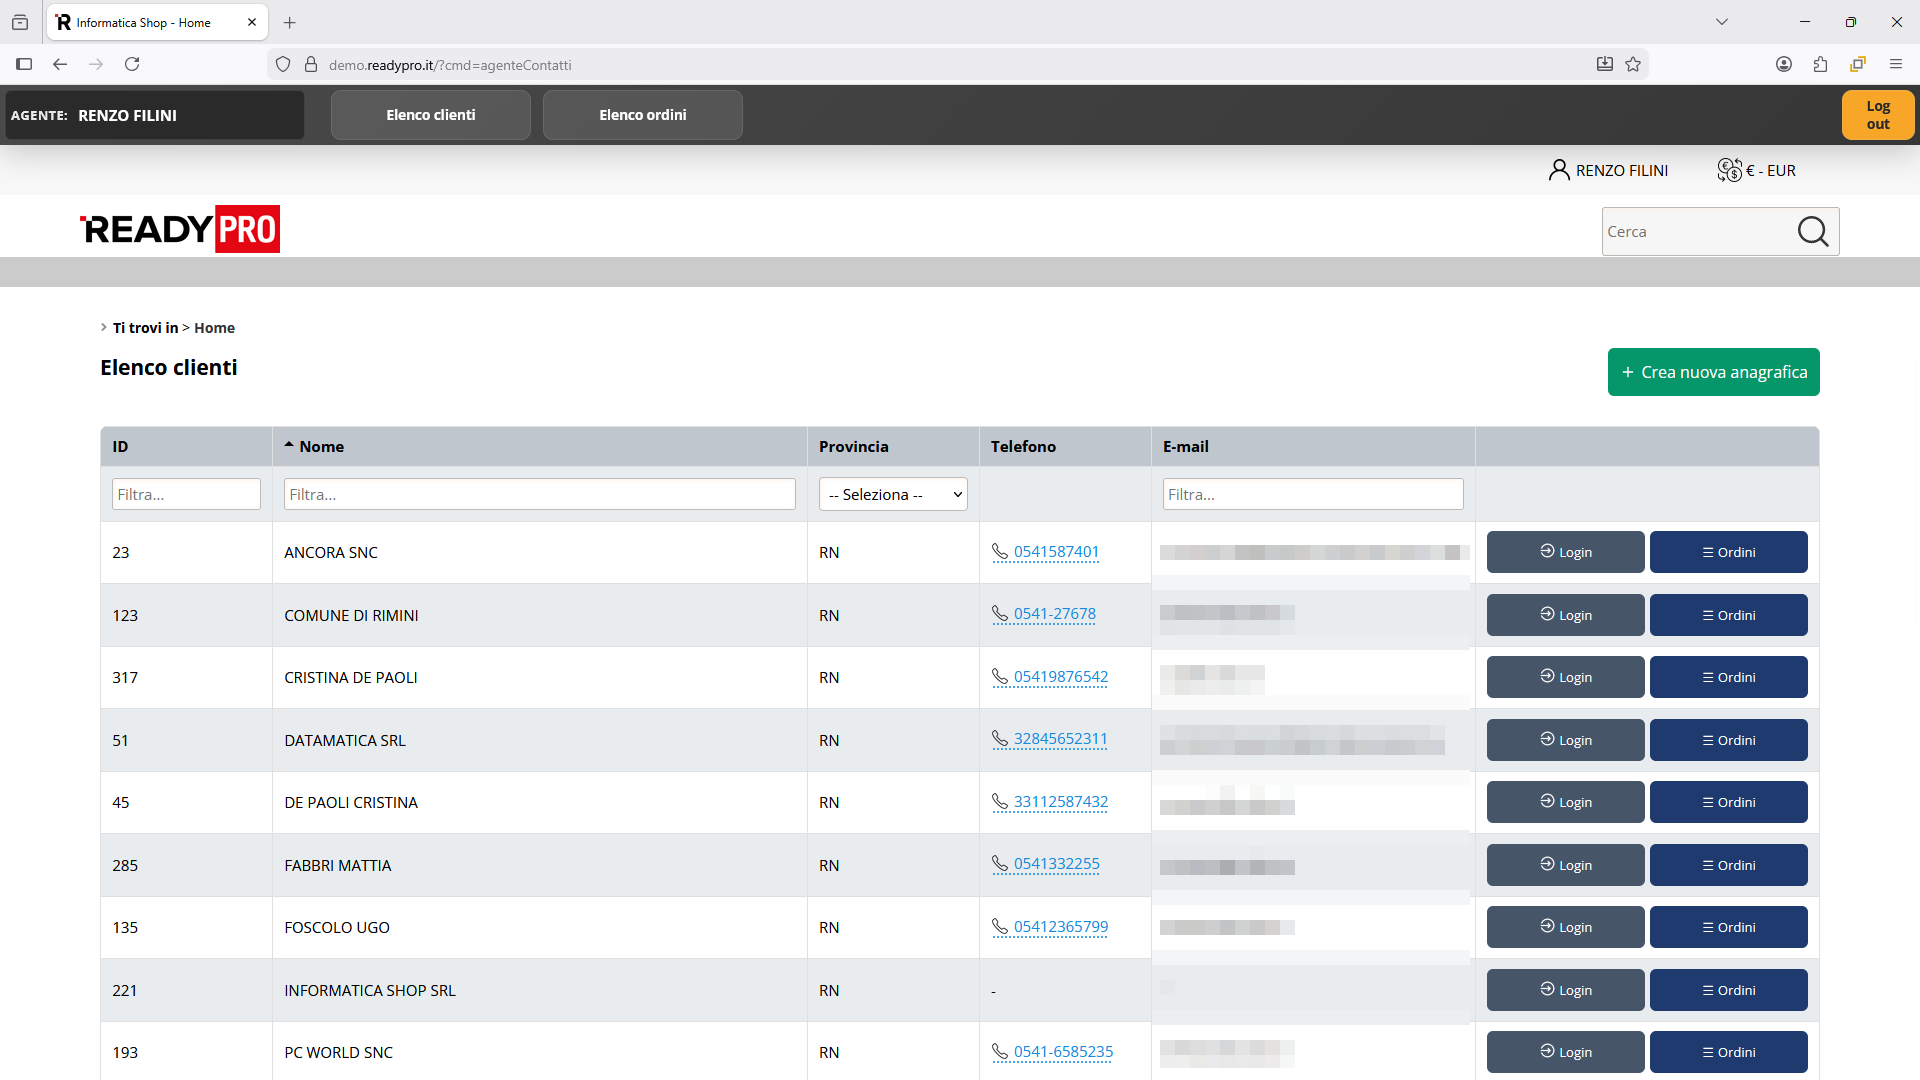Open Firefox application menu hamburger
Image resolution: width=1920 pixels, height=1080 pixels.
1896,65
